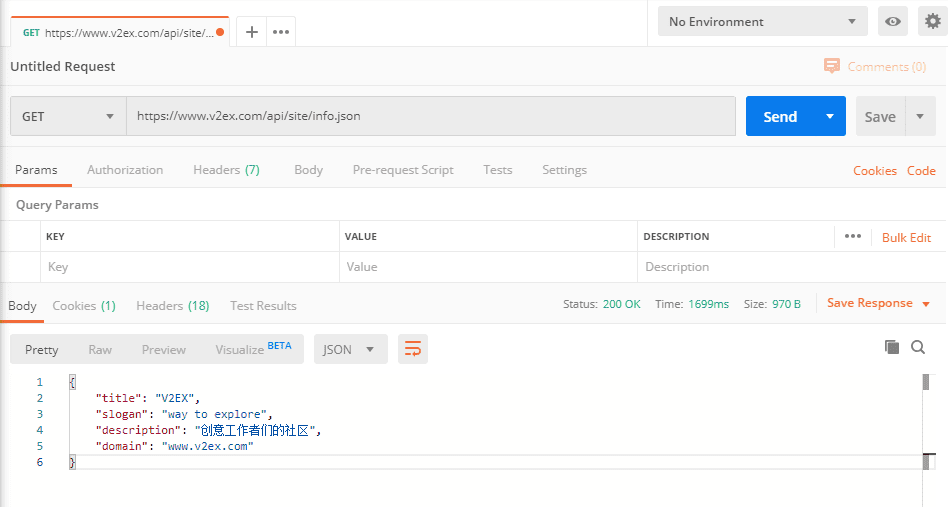
Task: Open the request Body tab
Action: pos(308,170)
